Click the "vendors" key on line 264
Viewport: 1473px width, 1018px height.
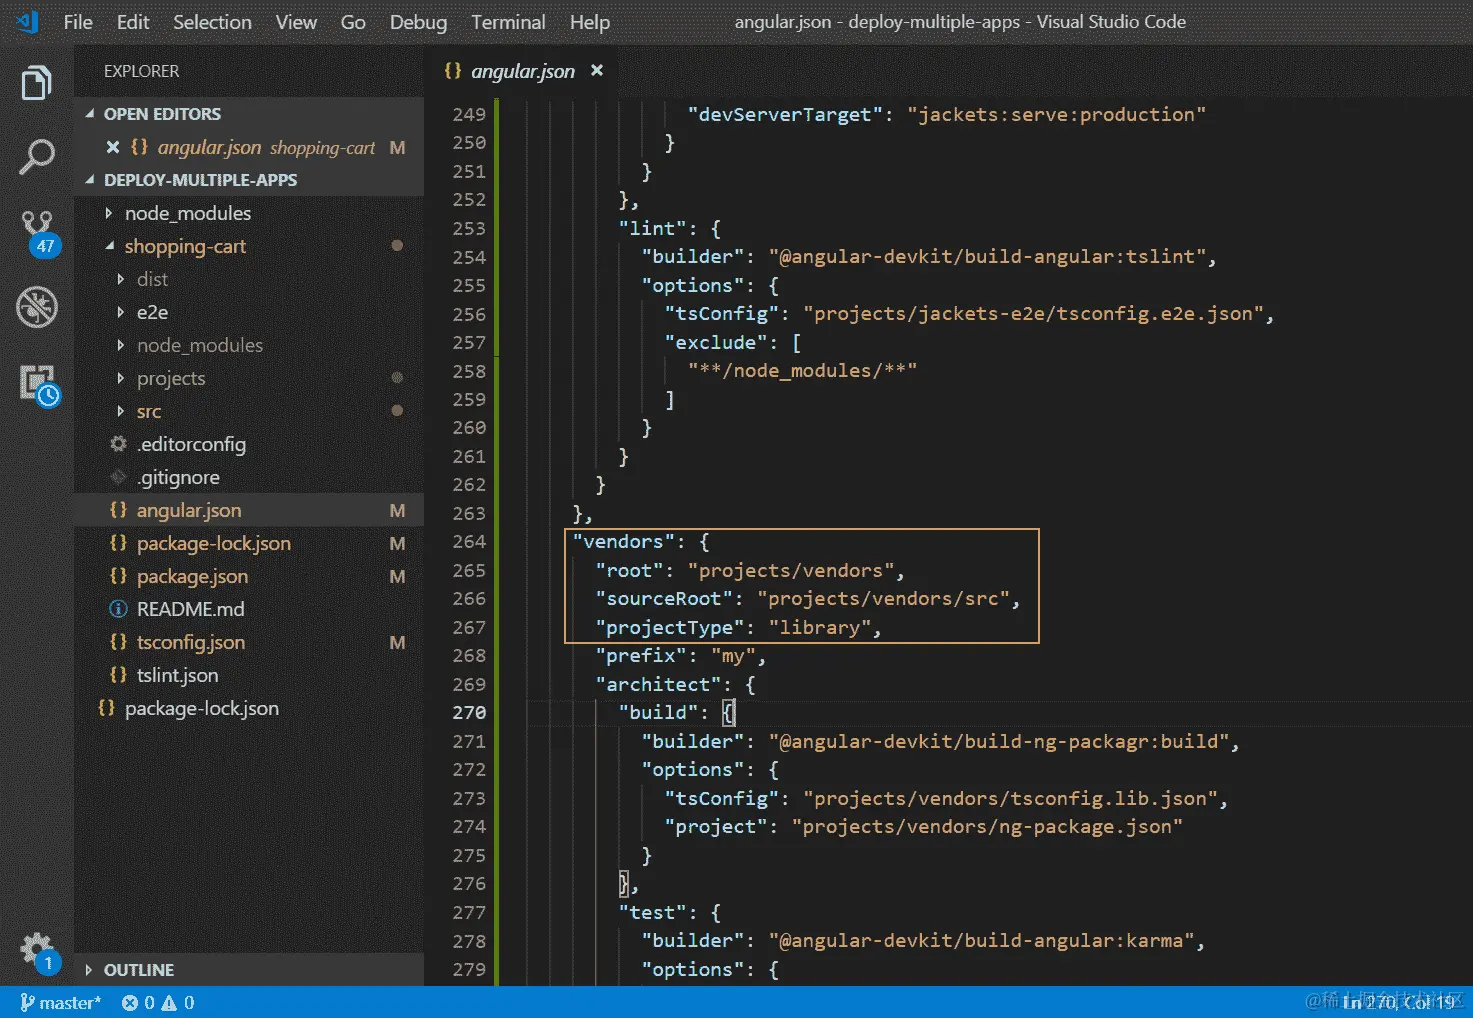point(623,541)
